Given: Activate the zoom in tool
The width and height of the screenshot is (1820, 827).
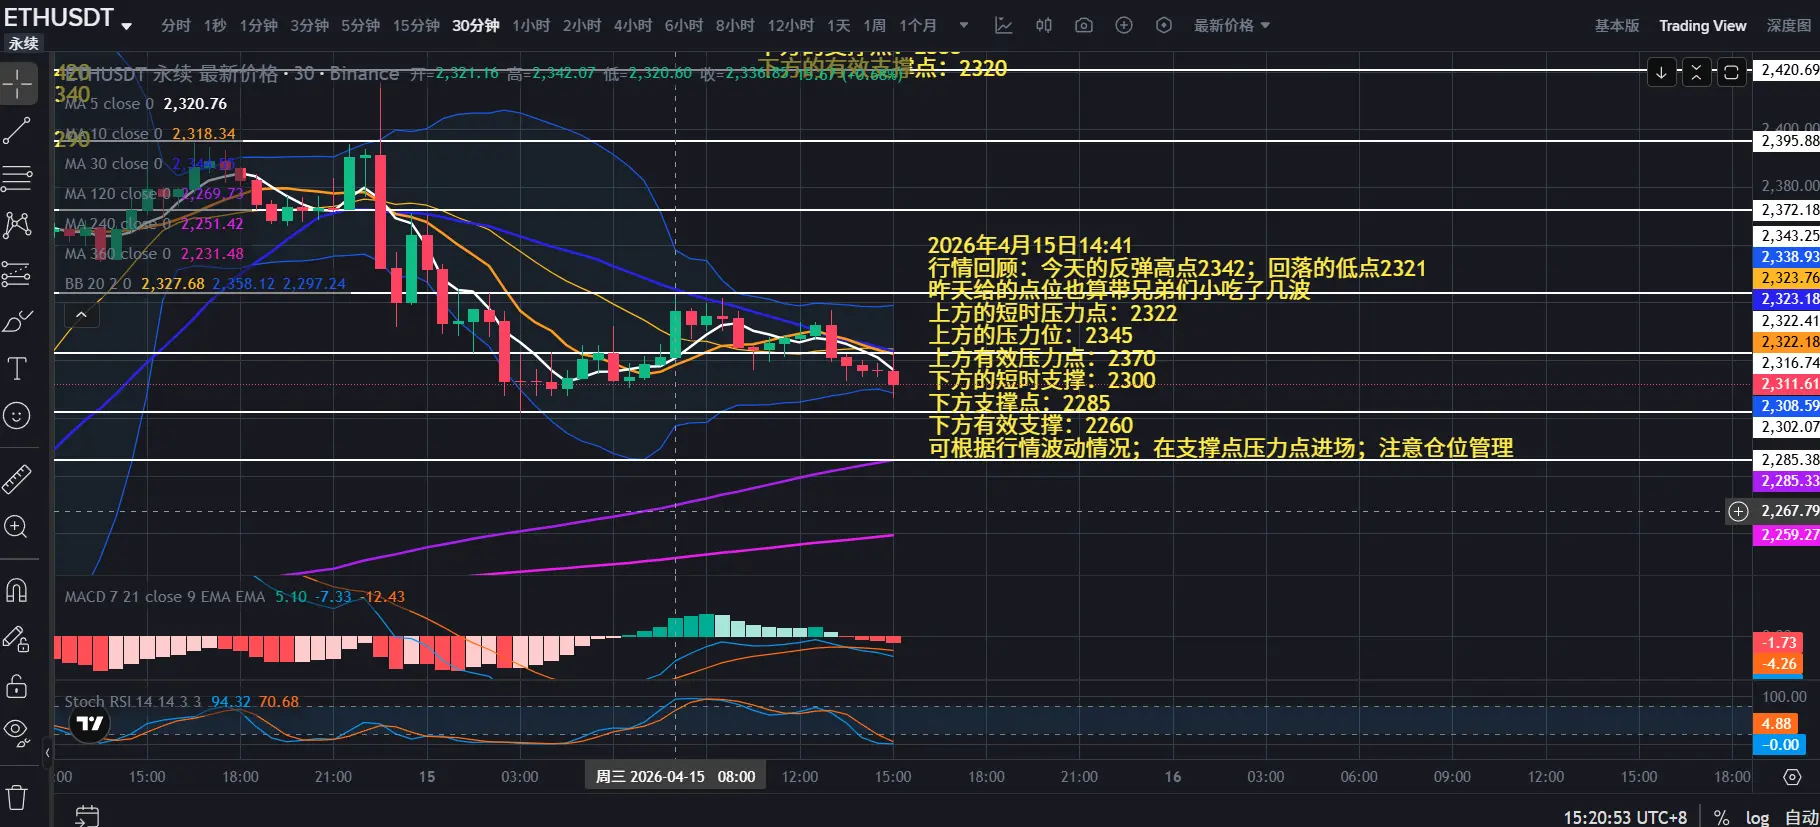Looking at the screenshot, I should click(x=18, y=527).
